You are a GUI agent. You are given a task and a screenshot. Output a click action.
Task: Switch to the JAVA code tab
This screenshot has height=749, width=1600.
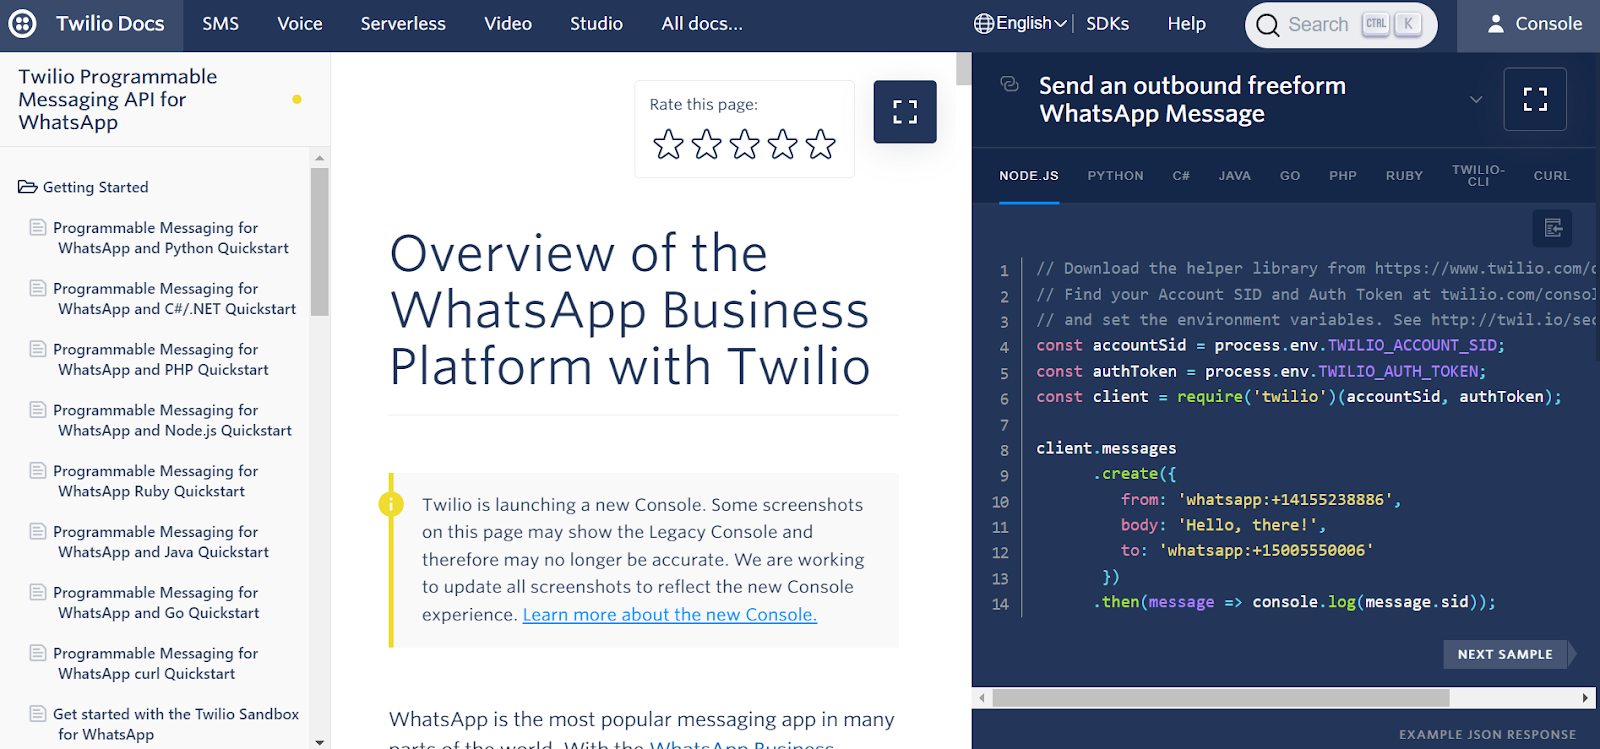click(x=1235, y=176)
